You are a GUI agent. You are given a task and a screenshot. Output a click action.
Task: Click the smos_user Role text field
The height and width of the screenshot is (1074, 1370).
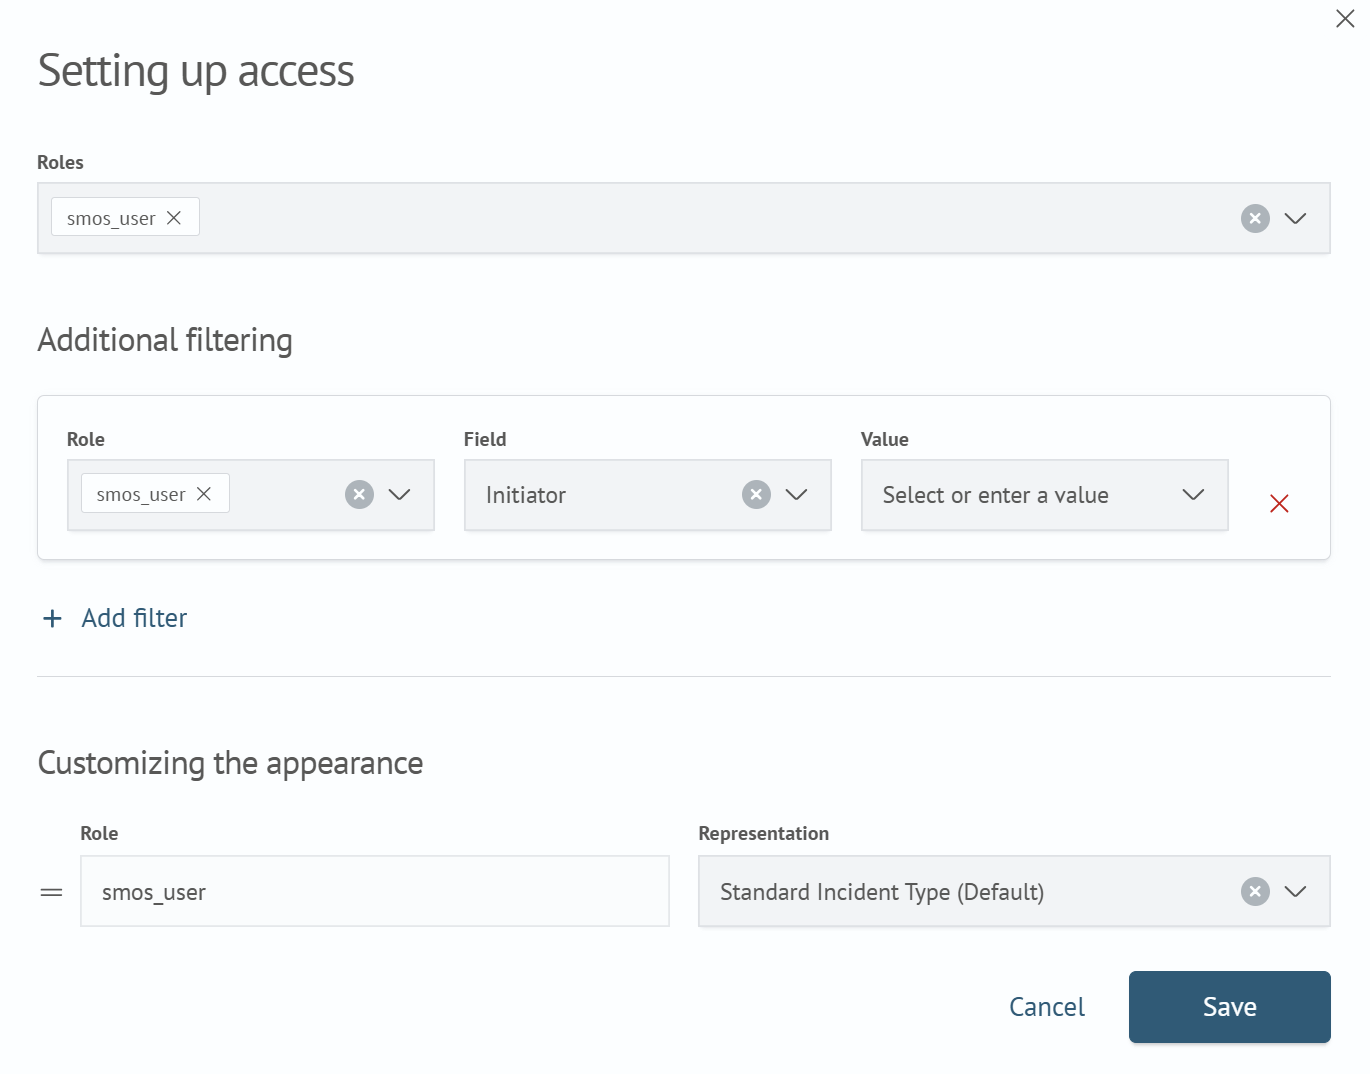pyautogui.click(x=375, y=891)
